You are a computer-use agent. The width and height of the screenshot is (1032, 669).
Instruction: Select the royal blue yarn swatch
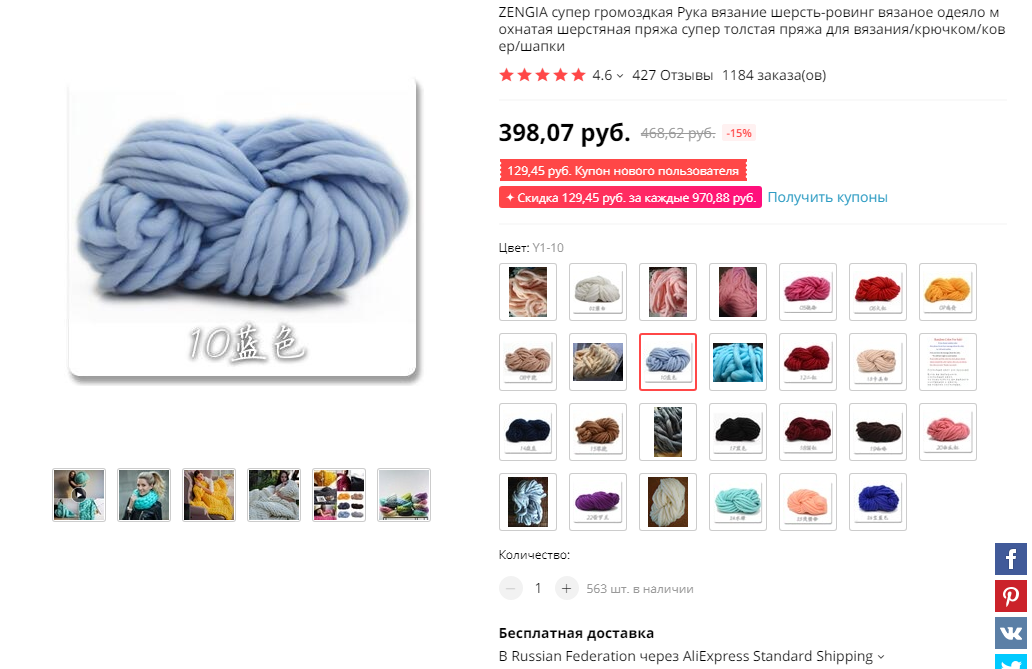(877, 502)
